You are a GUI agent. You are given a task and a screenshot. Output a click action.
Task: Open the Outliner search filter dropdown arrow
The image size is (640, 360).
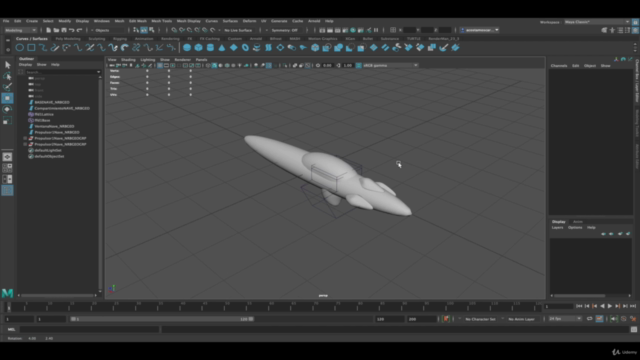click(x=98, y=72)
